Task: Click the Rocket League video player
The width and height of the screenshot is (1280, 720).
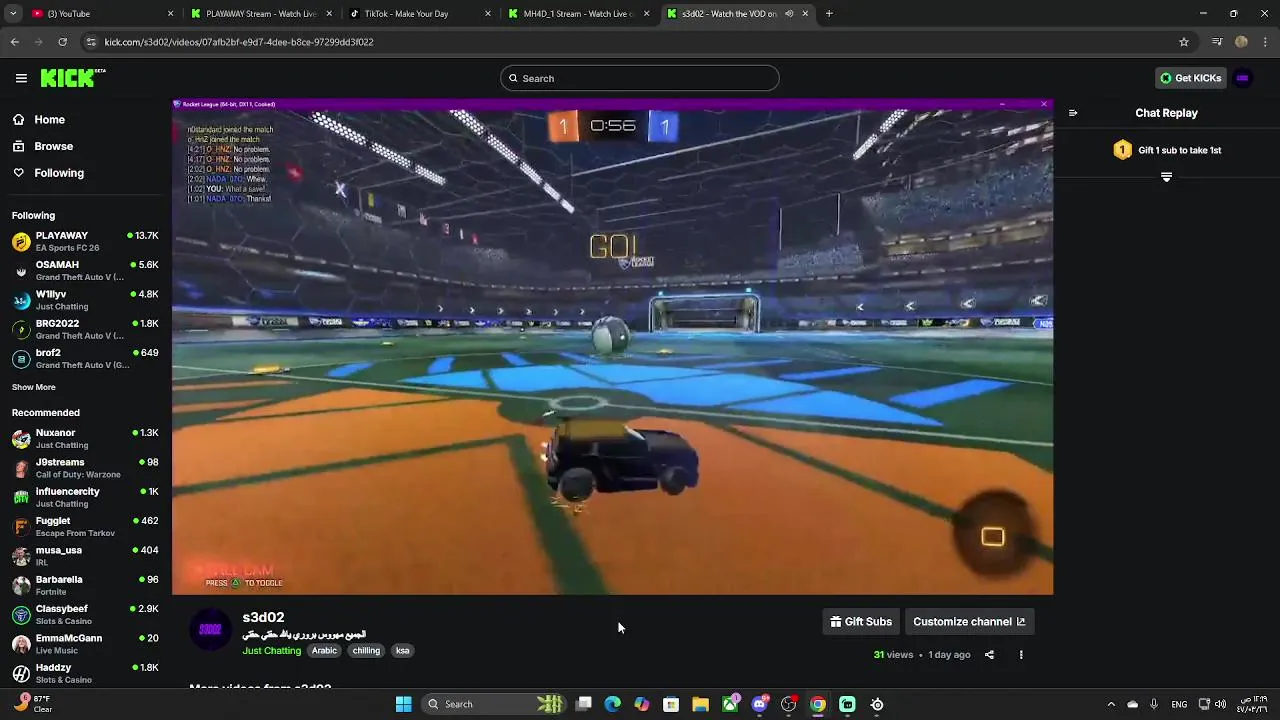Action: (612, 347)
